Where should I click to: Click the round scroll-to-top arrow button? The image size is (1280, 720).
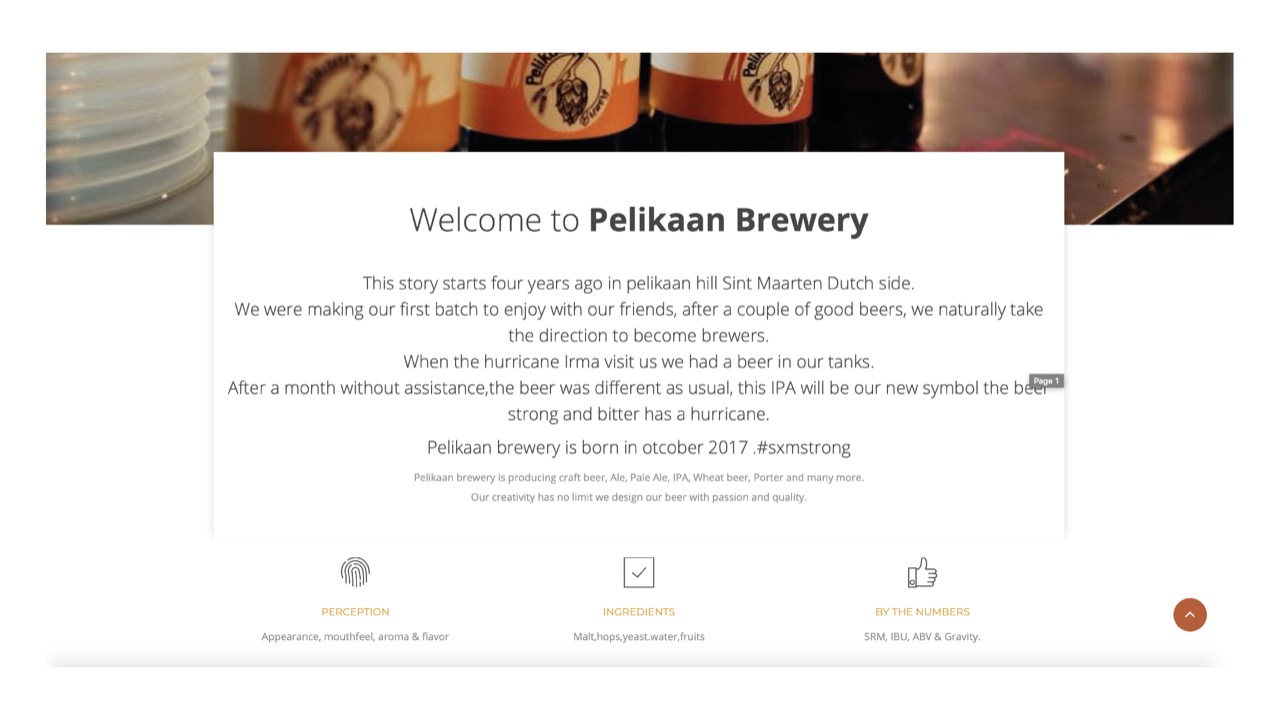point(1190,615)
